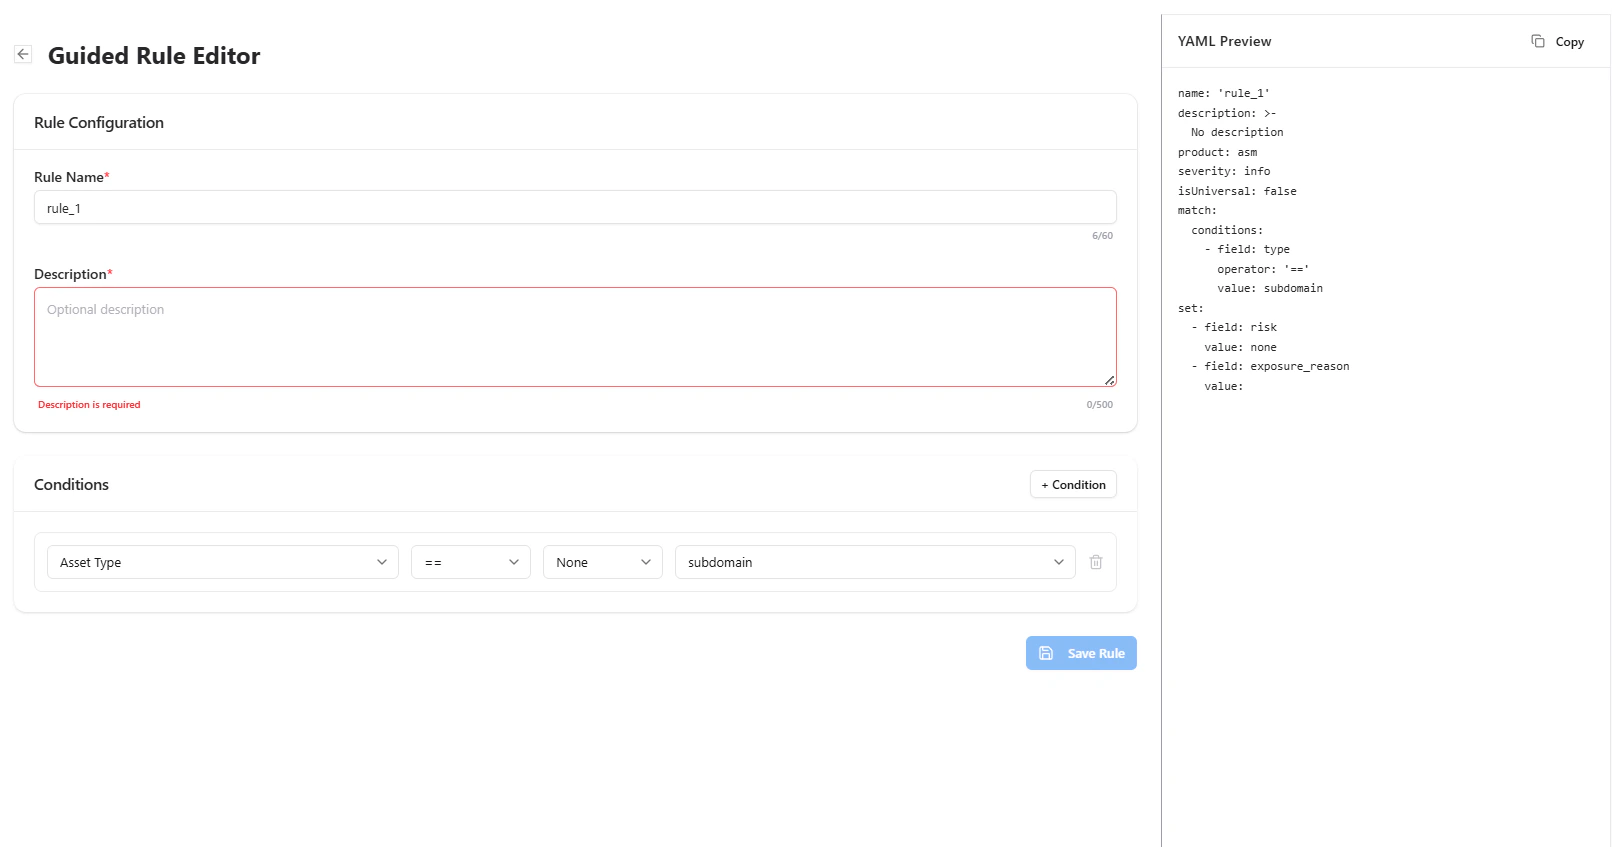Click YAML line 'isUniversal: false'
The width and height of the screenshot is (1612, 847).
tap(1237, 191)
